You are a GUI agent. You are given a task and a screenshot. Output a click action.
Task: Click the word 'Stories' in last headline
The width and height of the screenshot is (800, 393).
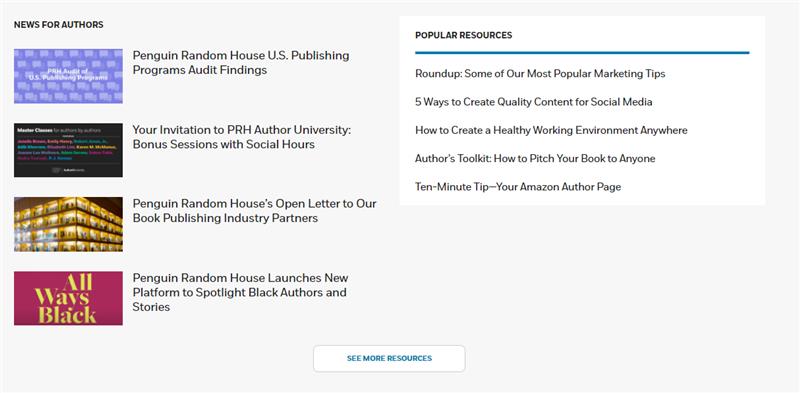point(151,307)
